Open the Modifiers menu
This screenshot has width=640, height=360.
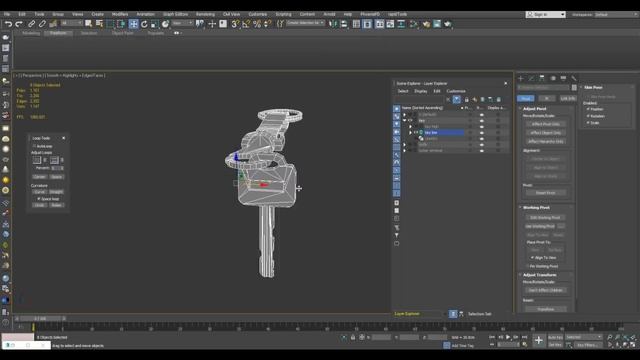click(x=120, y=14)
